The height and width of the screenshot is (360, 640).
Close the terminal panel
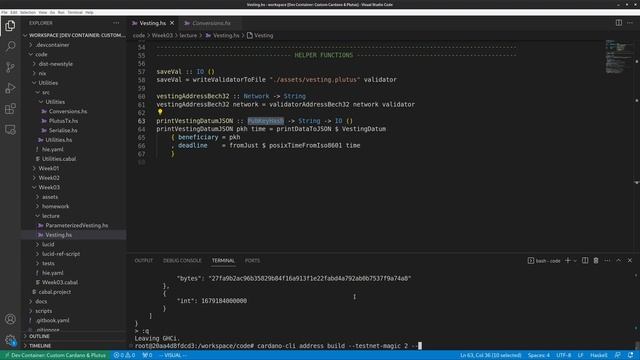(x=630, y=260)
